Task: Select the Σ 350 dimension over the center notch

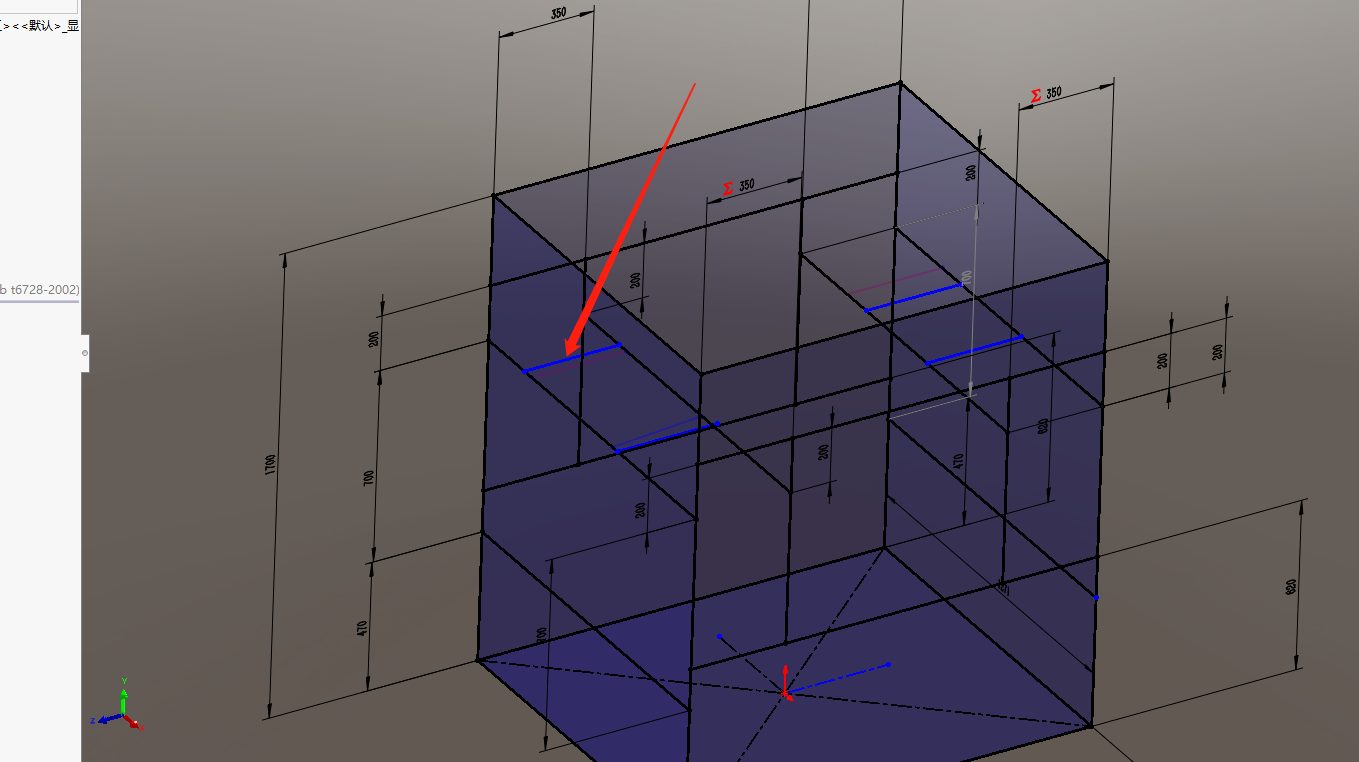Action: pos(739,186)
